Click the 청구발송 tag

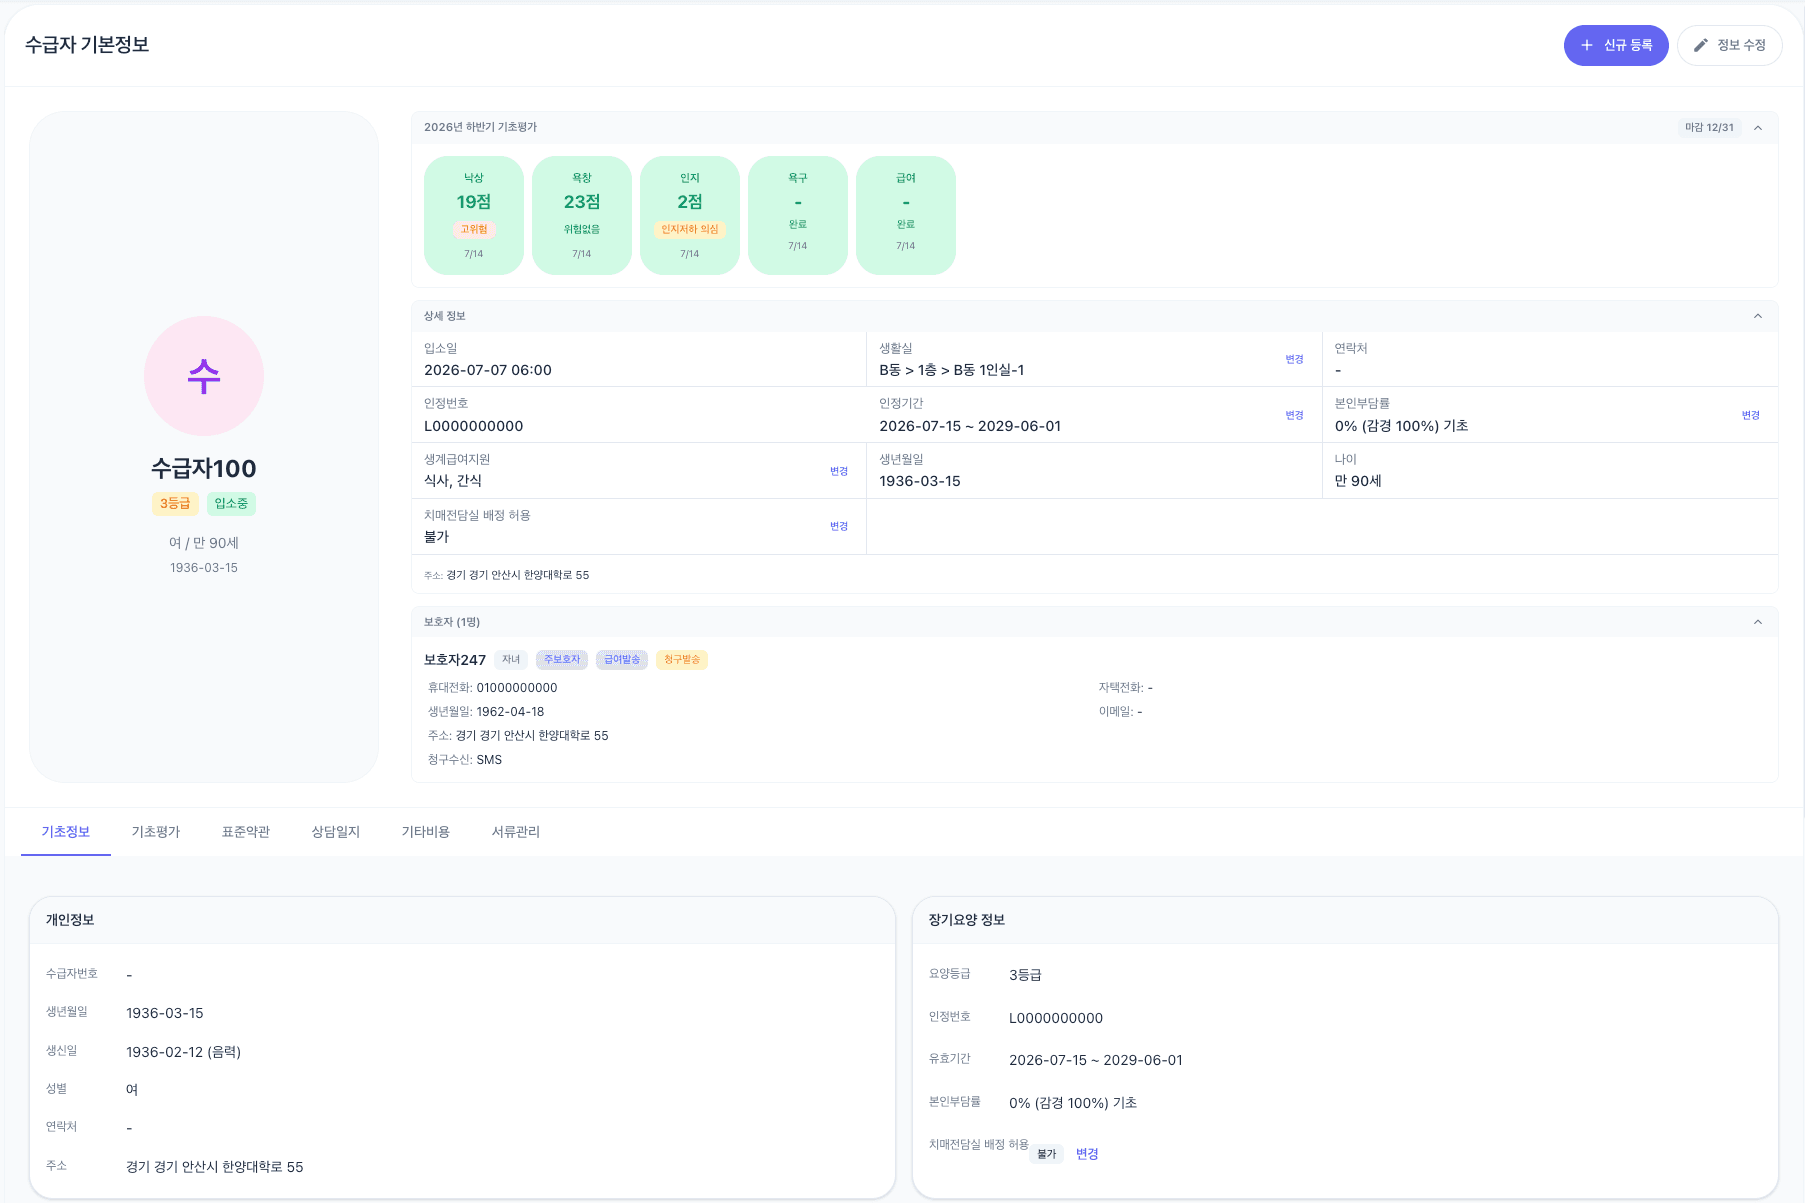click(x=682, y=660)
